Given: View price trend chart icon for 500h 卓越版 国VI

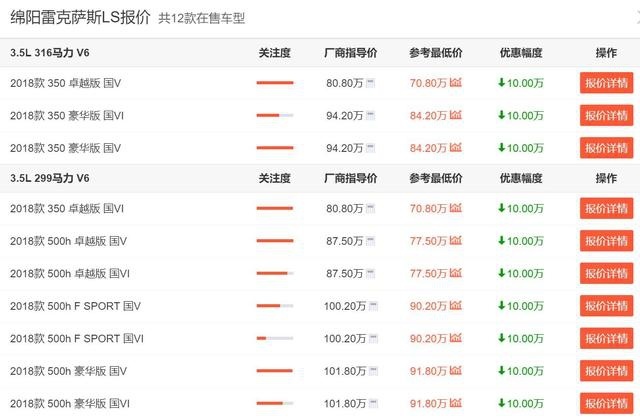Looking at the screenshot, I should pyautogui.click(x=456, y=273).
